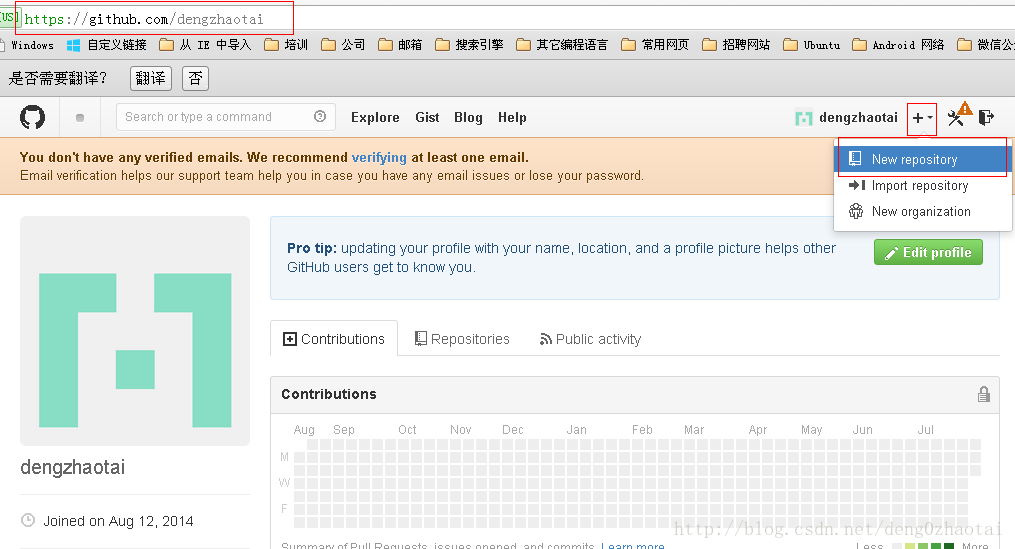Image resolution: width=1015 pixels, height=549 pixels.
Task: Click the Edit profile button
Action: [928, 252]
